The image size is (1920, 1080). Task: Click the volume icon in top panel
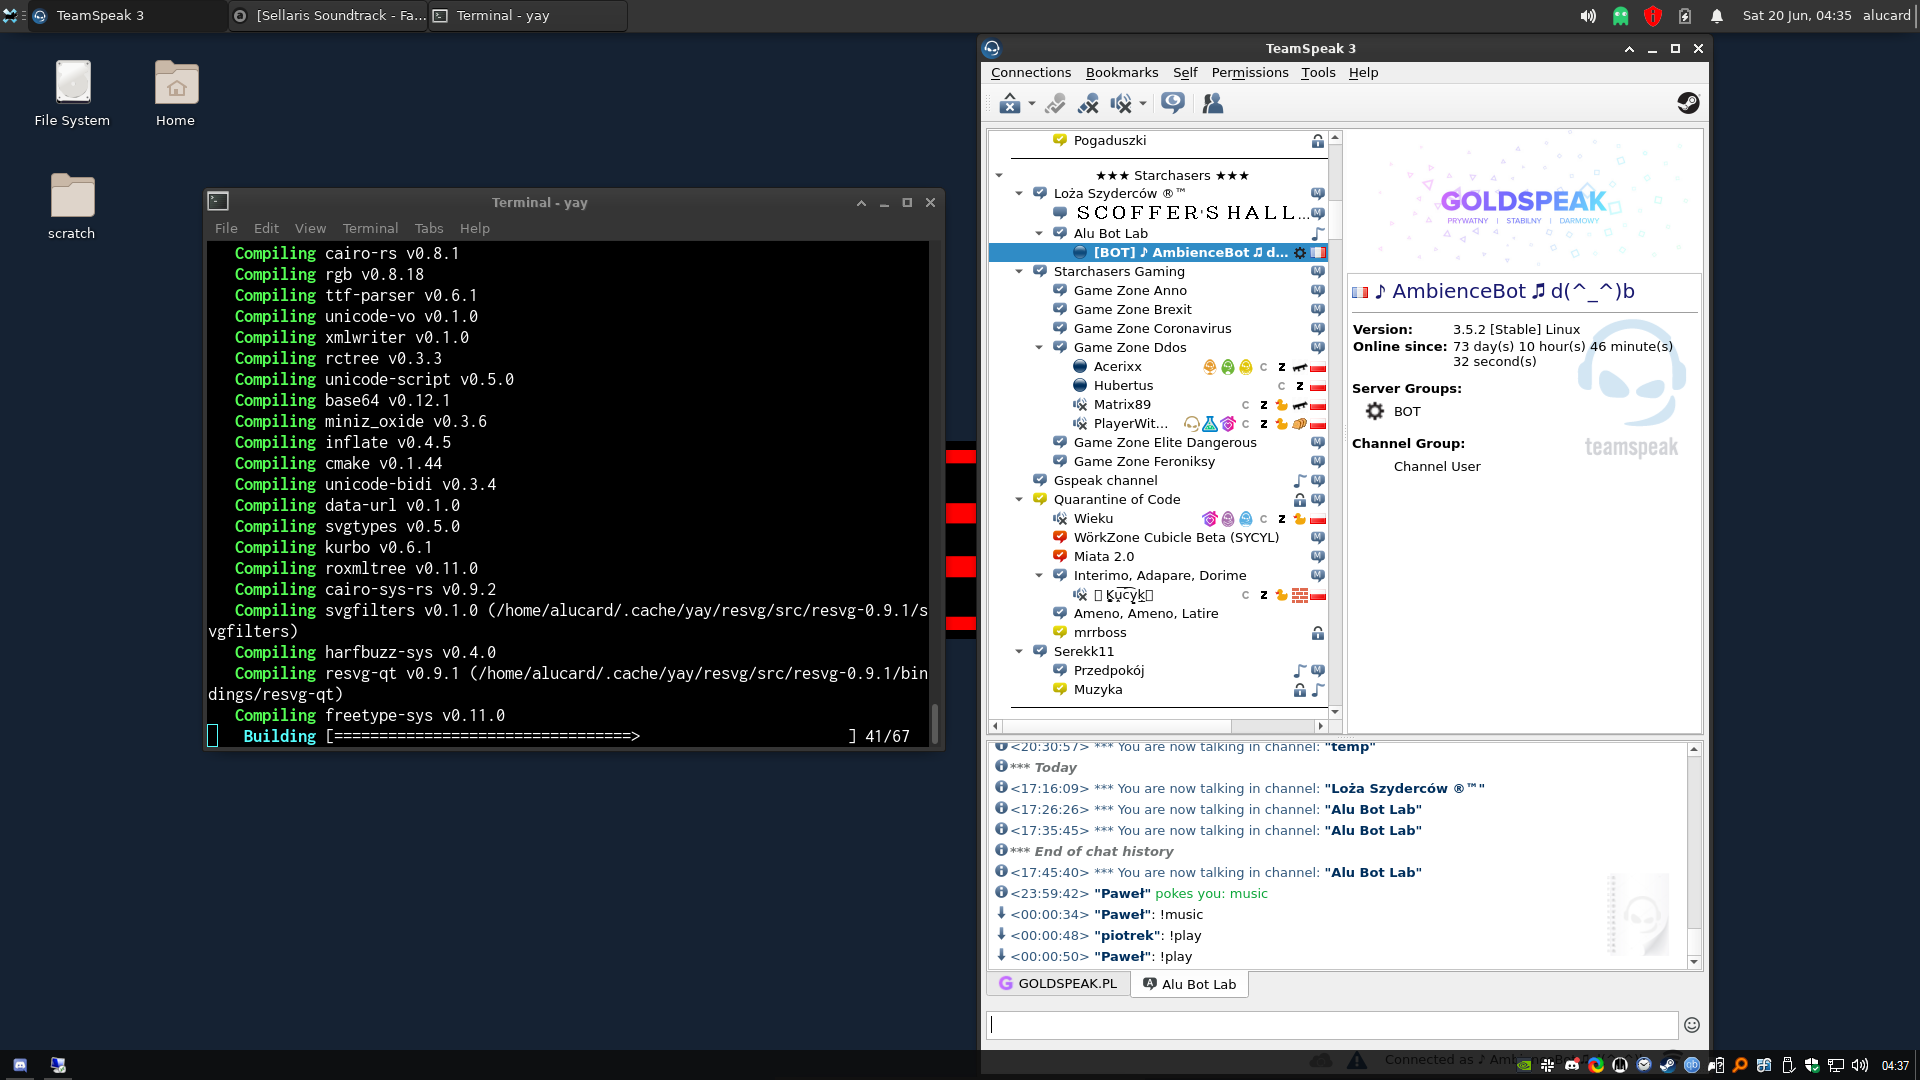[x=1588, y=16]
